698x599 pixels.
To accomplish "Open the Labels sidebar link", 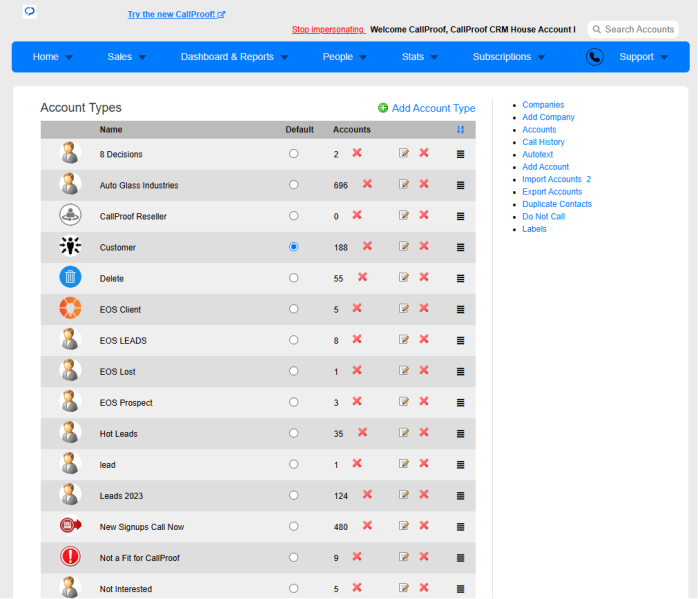I will tap(534, 229).
